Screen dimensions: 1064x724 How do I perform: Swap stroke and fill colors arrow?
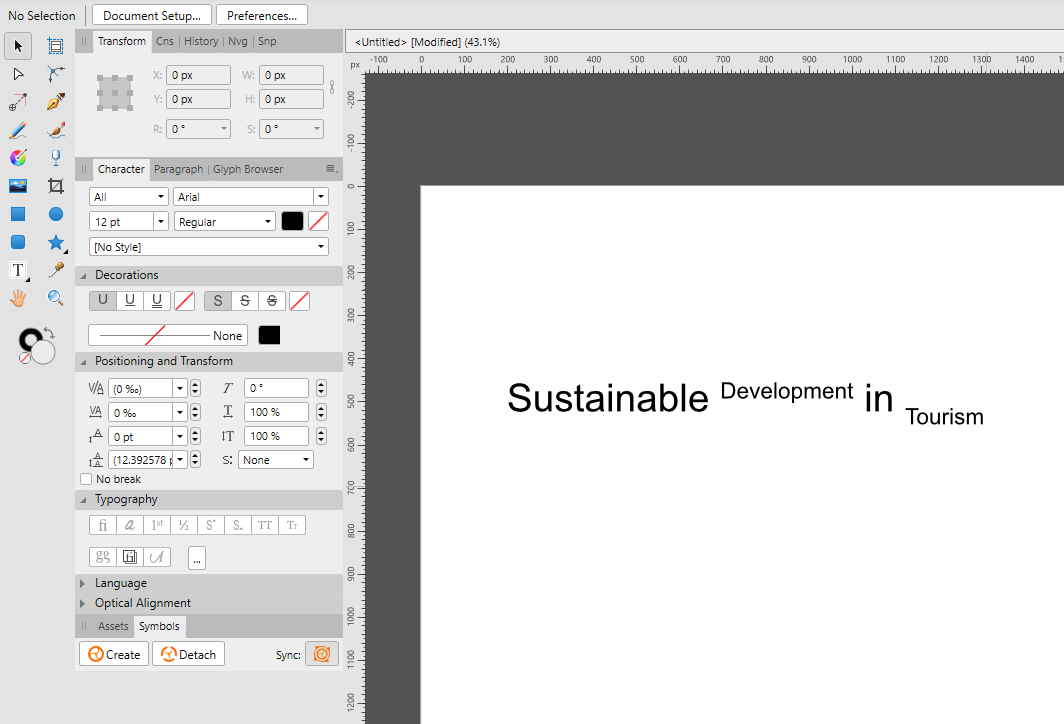(49, 332)
